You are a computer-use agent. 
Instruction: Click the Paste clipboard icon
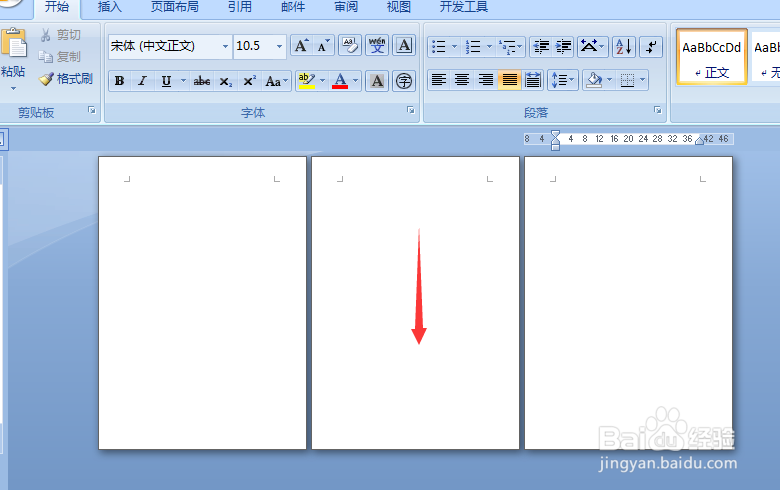(x=14, y=44)
